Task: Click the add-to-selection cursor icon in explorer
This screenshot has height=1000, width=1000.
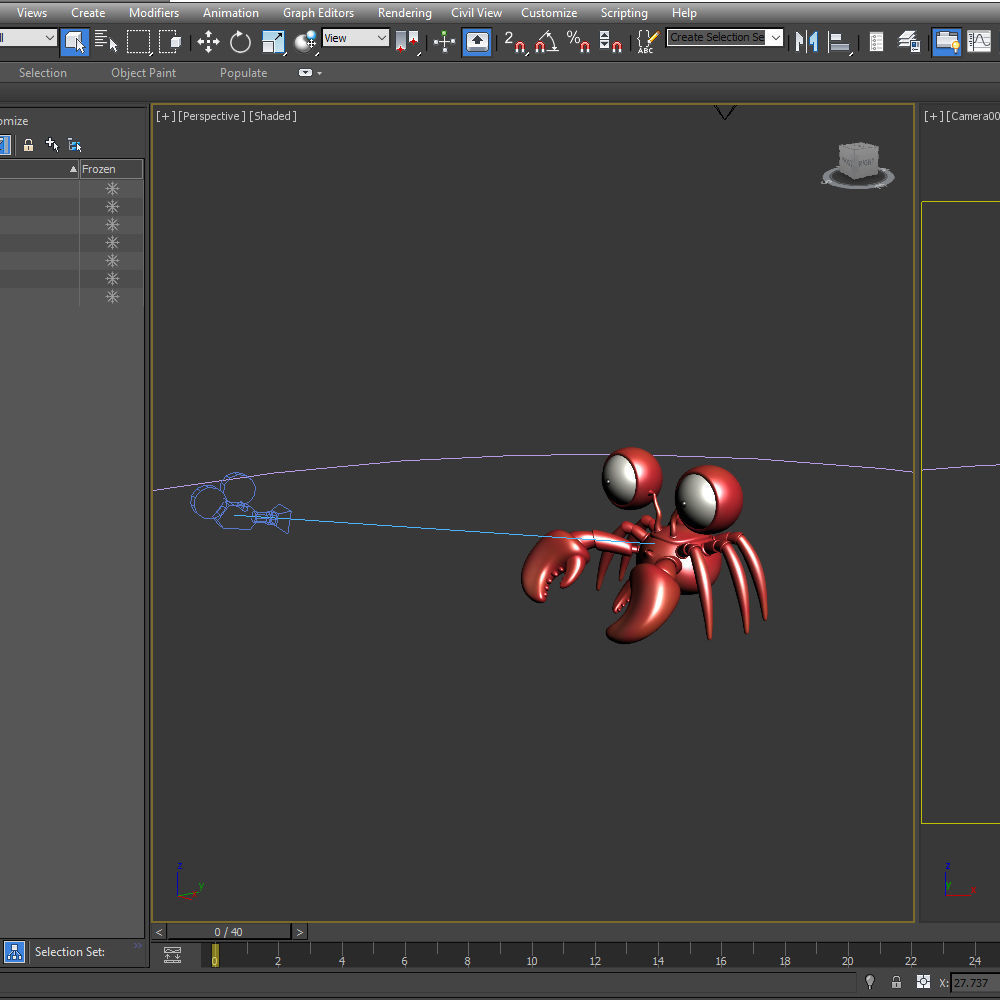Action: pos(52,145)
